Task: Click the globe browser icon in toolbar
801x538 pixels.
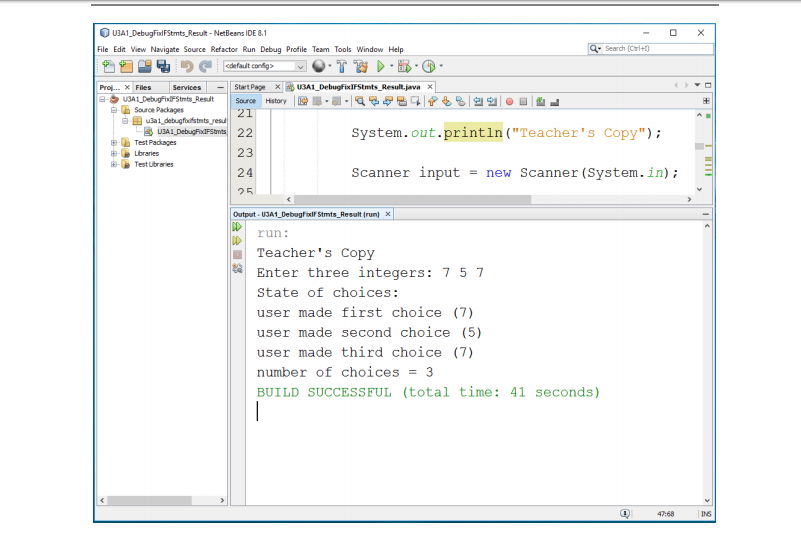Action: [x=318, y=65]
